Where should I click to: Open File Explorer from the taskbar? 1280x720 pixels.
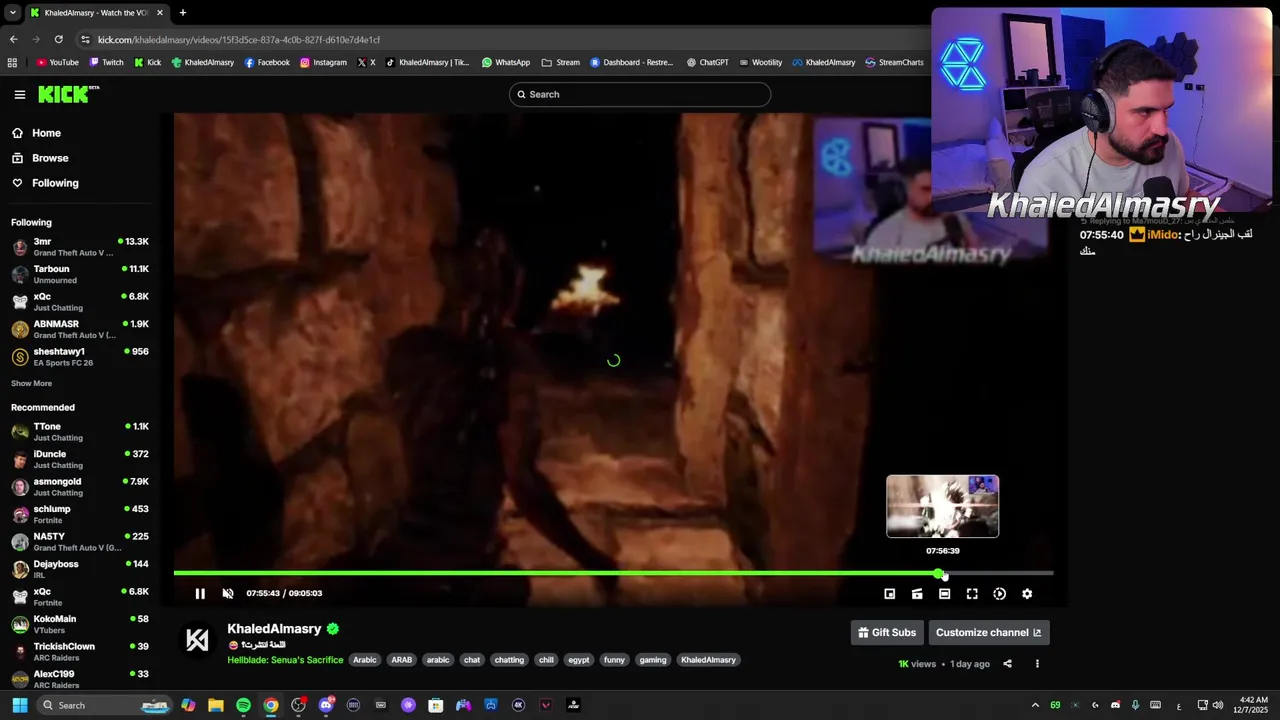coord(216,705)
